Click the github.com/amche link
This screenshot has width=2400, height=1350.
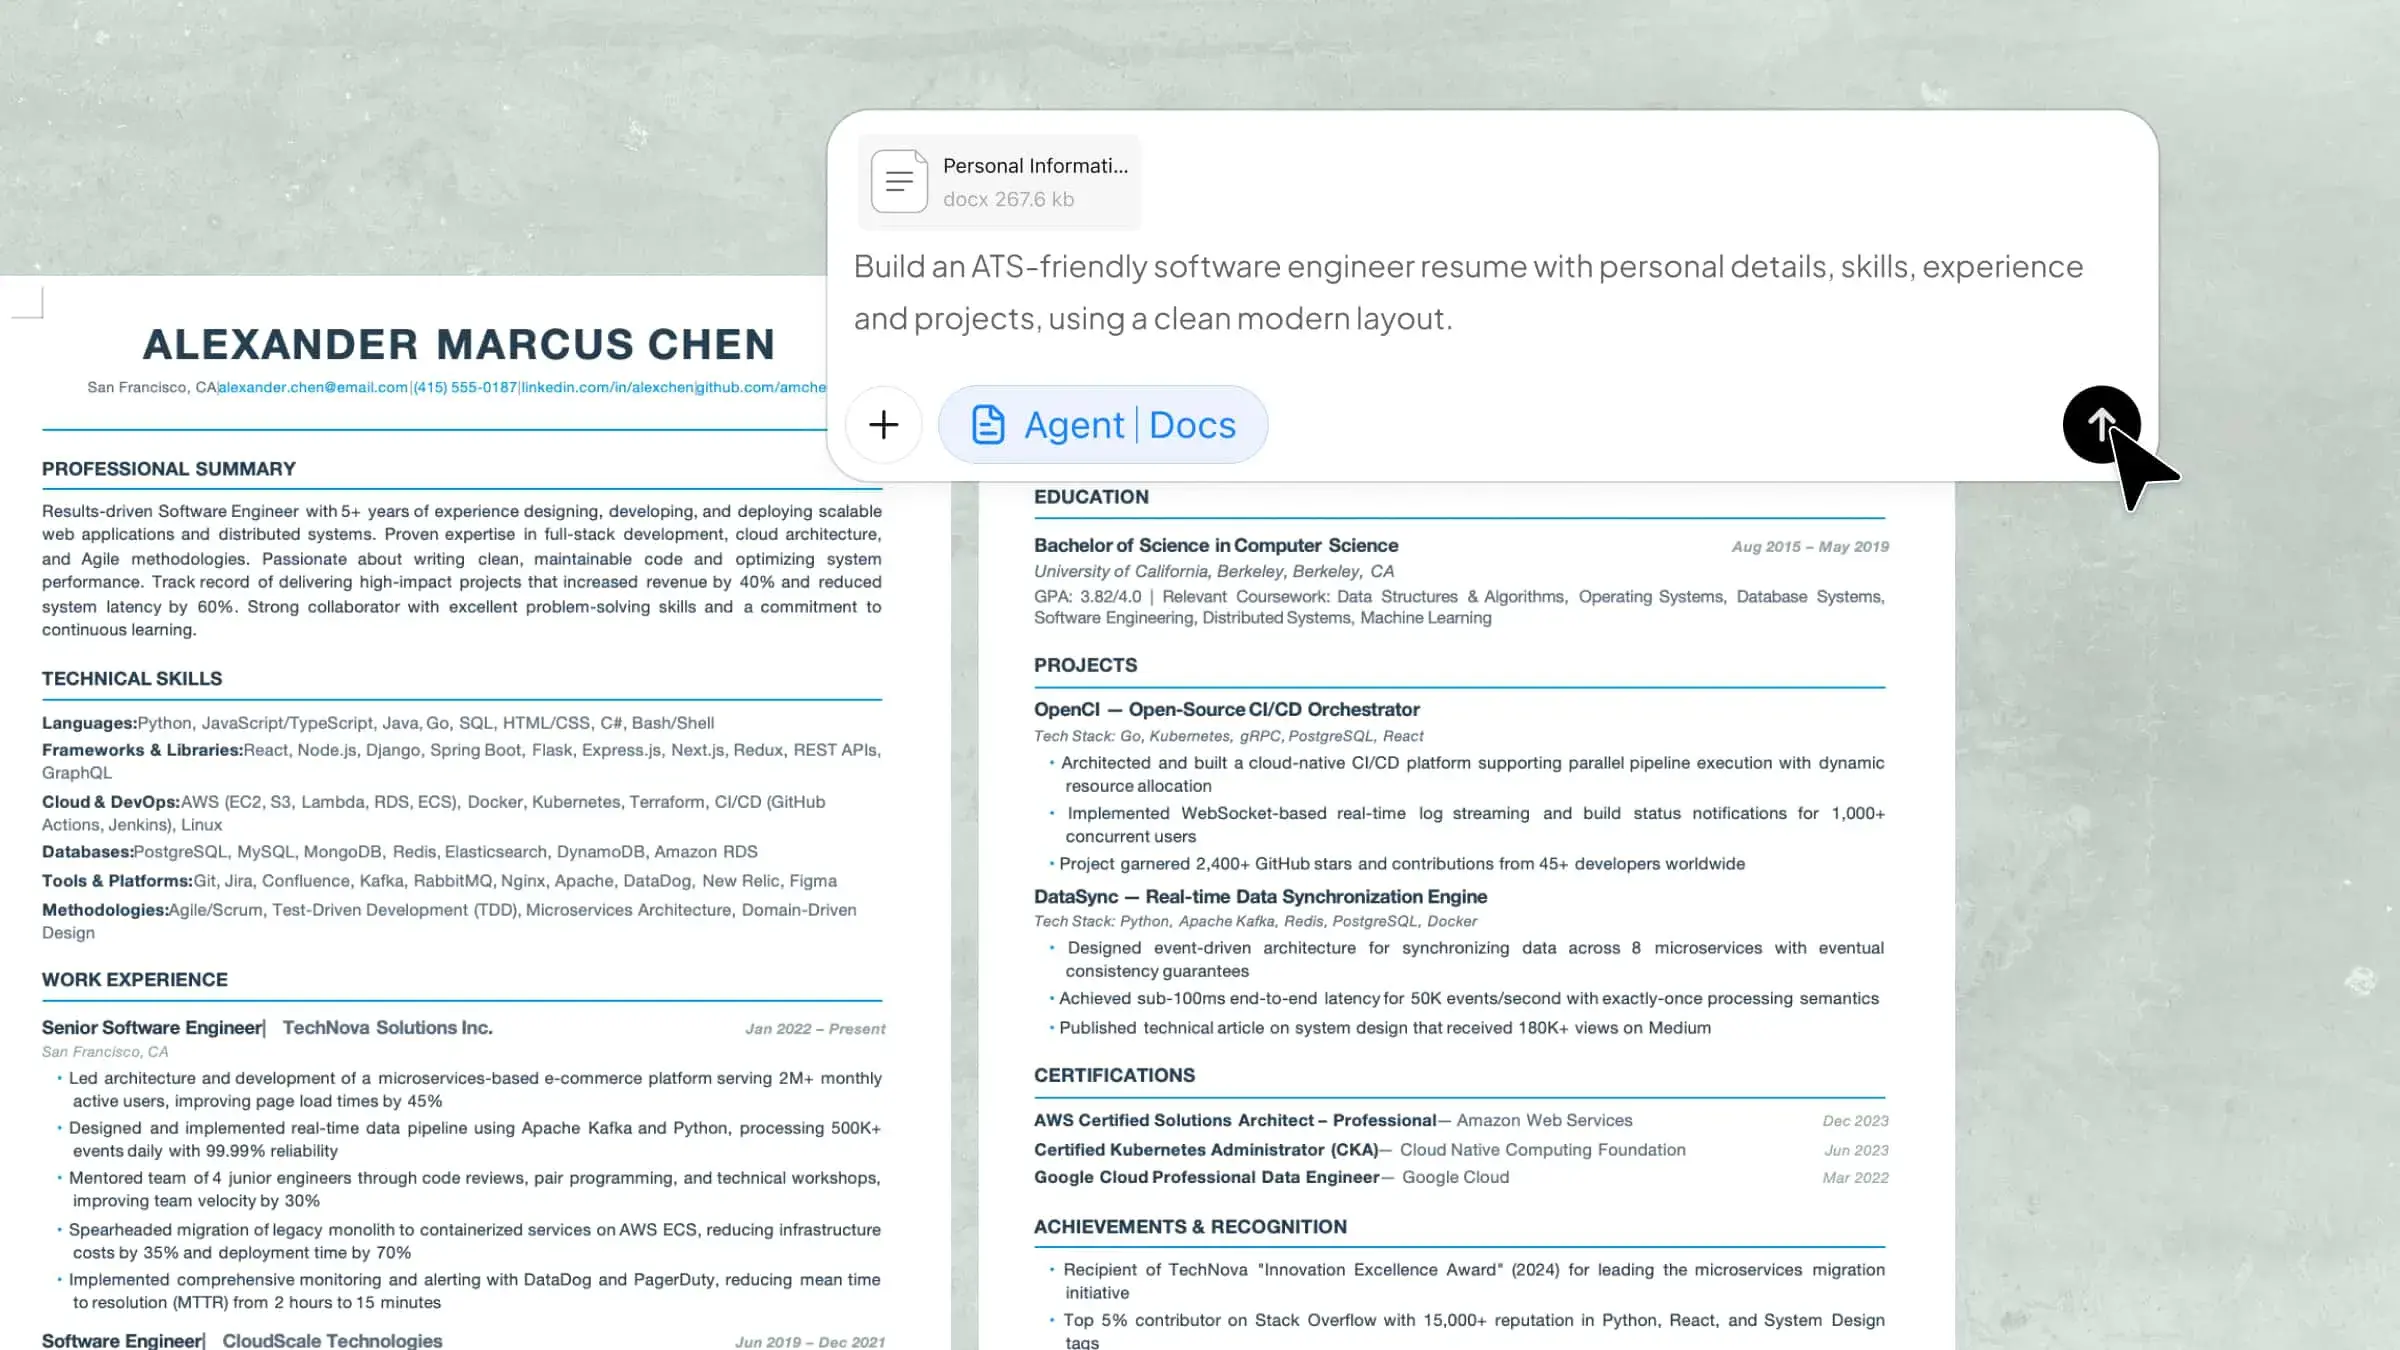[x=761, y=387]
